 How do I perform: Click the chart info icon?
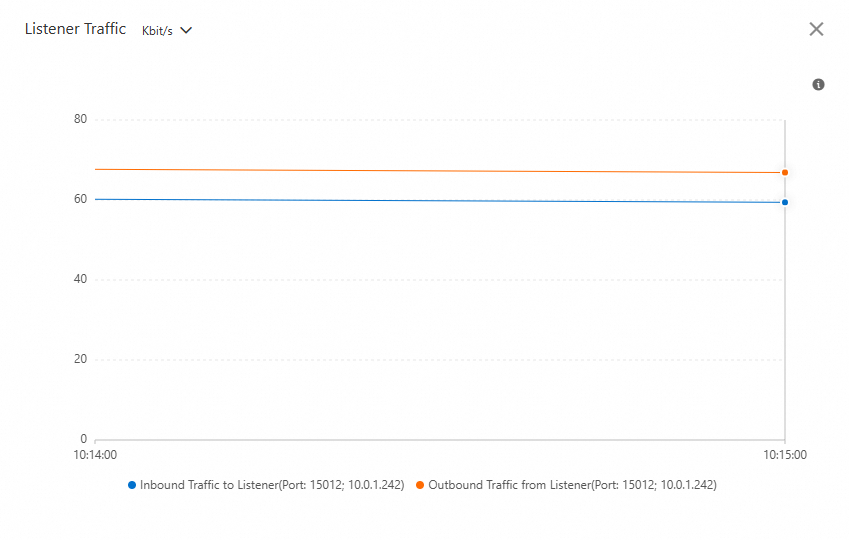(818, 84)
